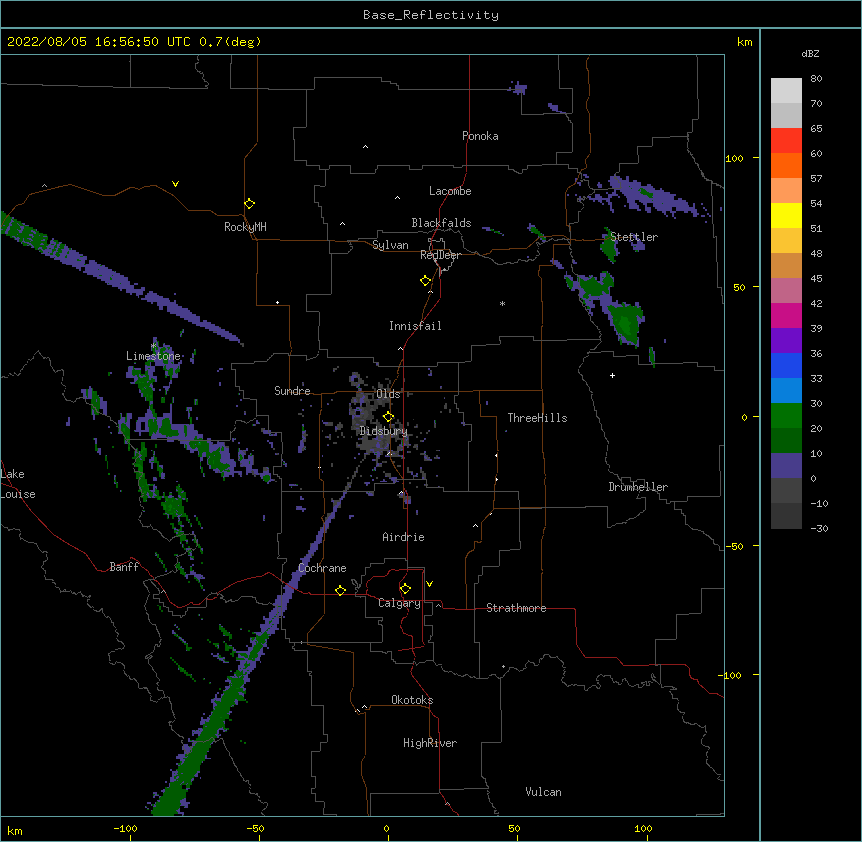Click the HighRiver town label
862x842 pixels.
pos(430,743)
